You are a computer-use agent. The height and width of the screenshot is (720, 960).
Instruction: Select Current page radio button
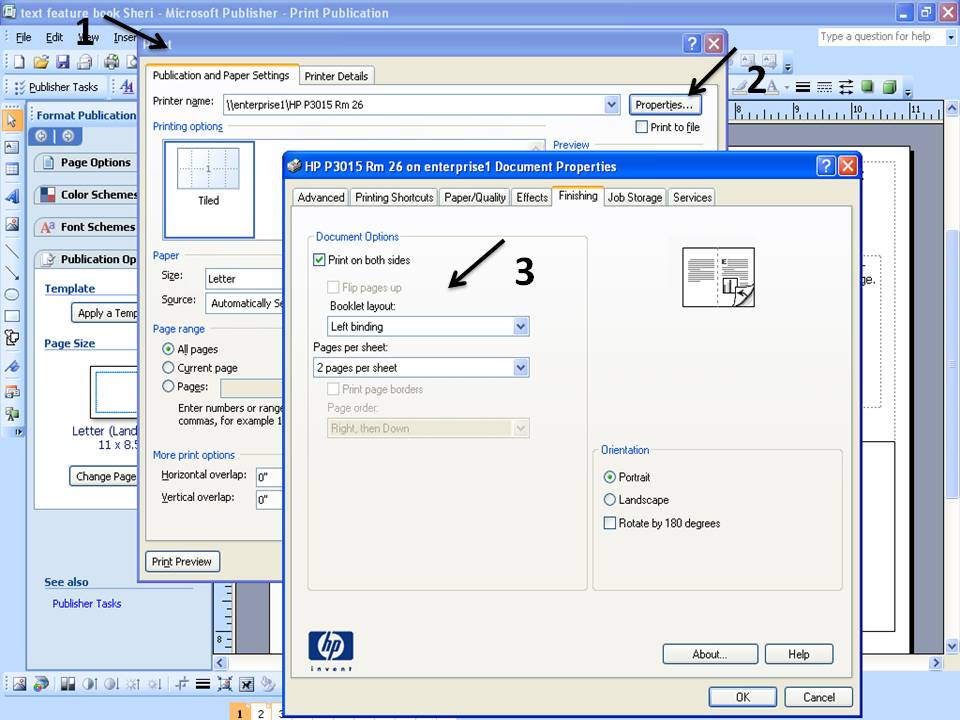(168, 368)
